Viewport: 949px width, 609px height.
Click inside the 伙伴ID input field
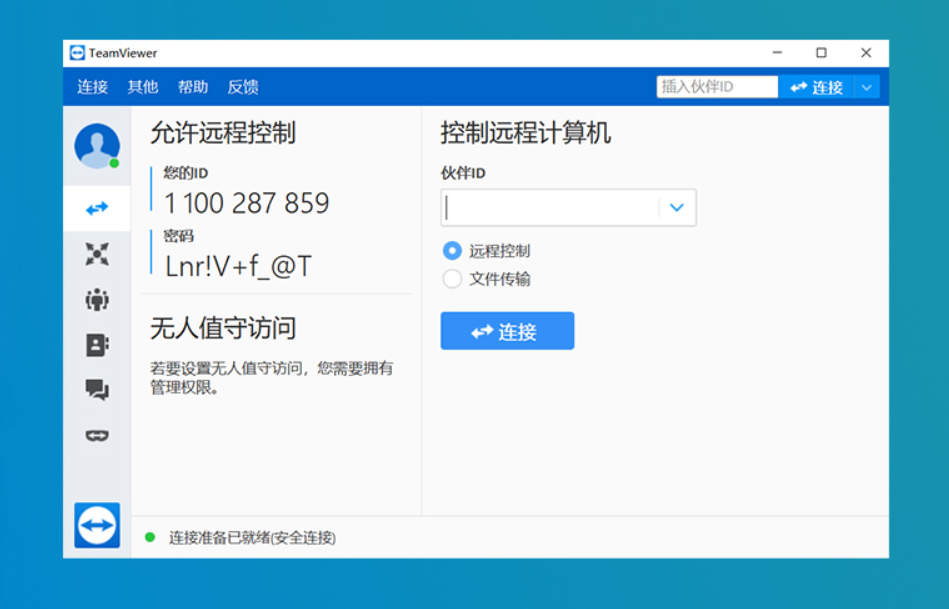[550, 208]
